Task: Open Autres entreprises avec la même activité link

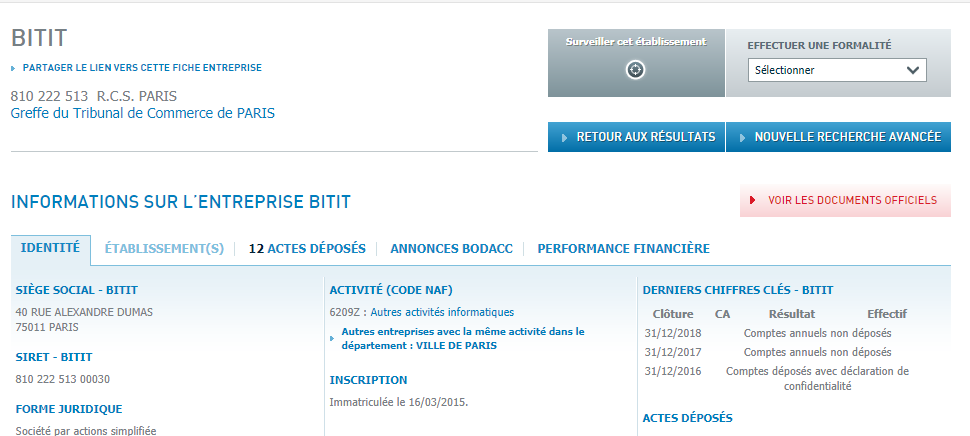Action: pos(463,338)
